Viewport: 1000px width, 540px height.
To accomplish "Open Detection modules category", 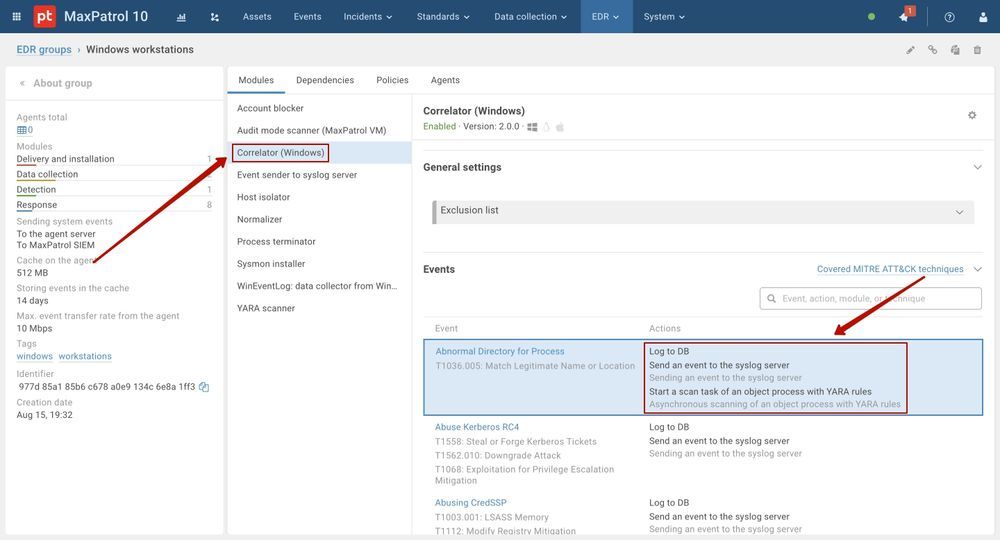I will tap(36, 190).
